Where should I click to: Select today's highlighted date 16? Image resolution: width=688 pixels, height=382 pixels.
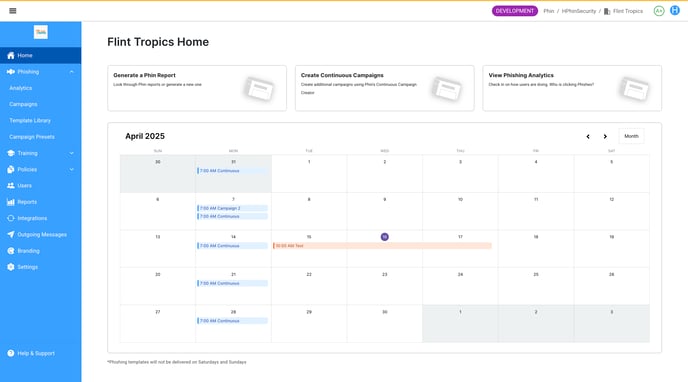click(384, 237)
